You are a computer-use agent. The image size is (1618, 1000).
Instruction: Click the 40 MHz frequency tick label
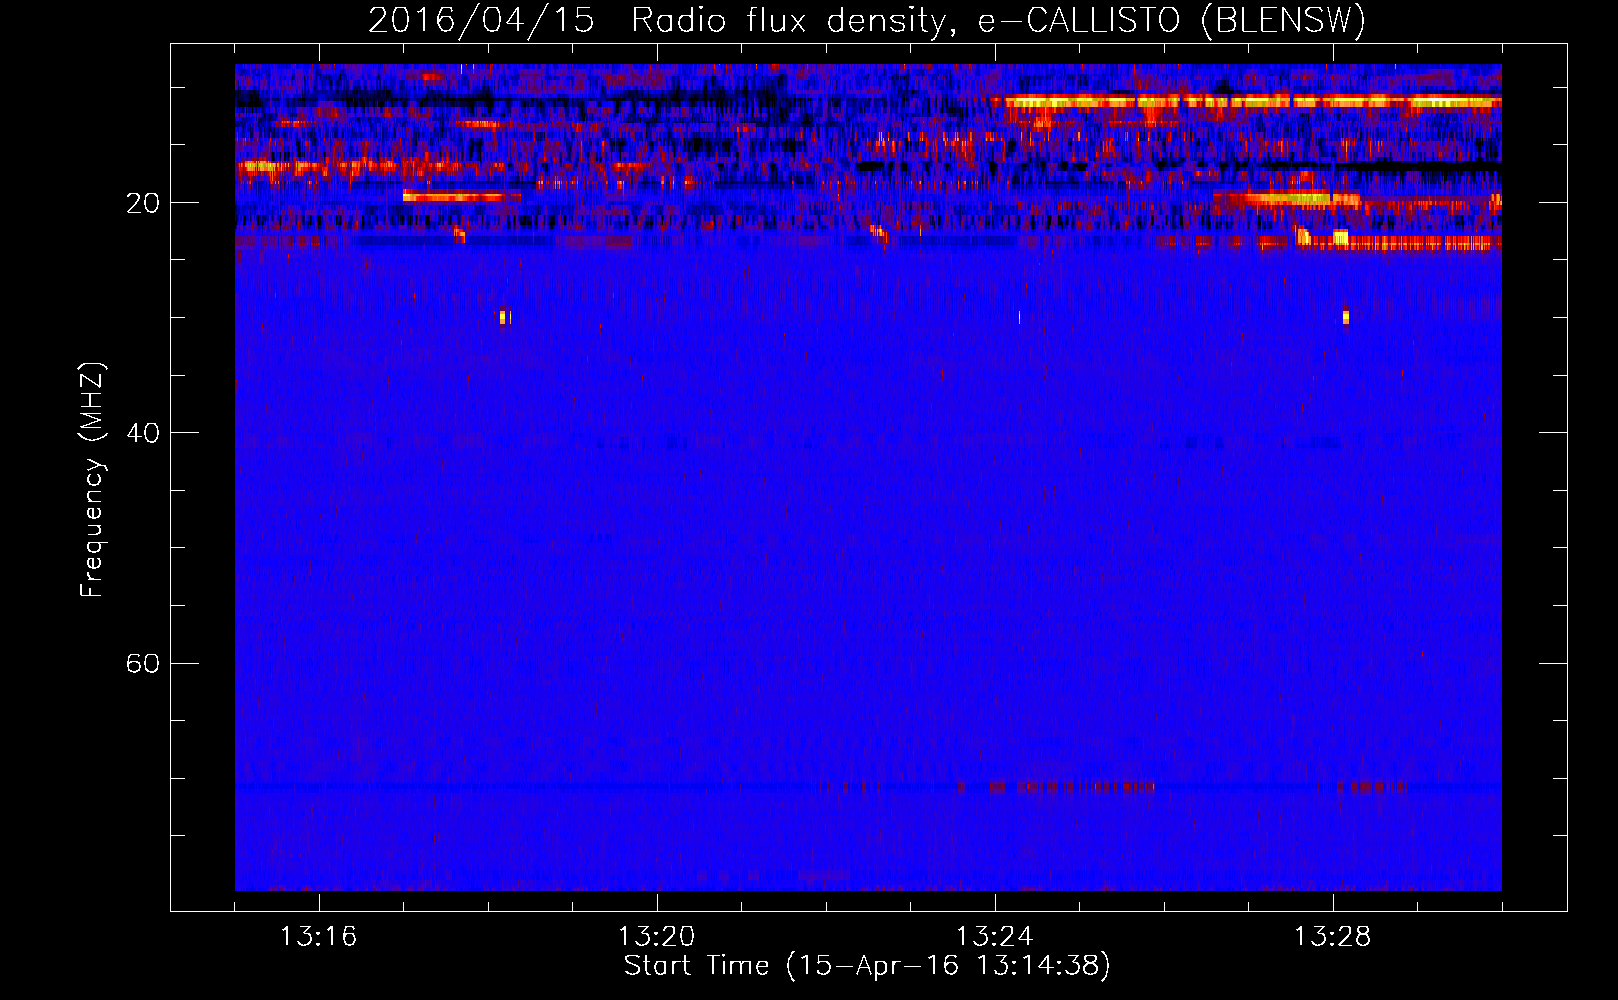[x=142, y=433]
